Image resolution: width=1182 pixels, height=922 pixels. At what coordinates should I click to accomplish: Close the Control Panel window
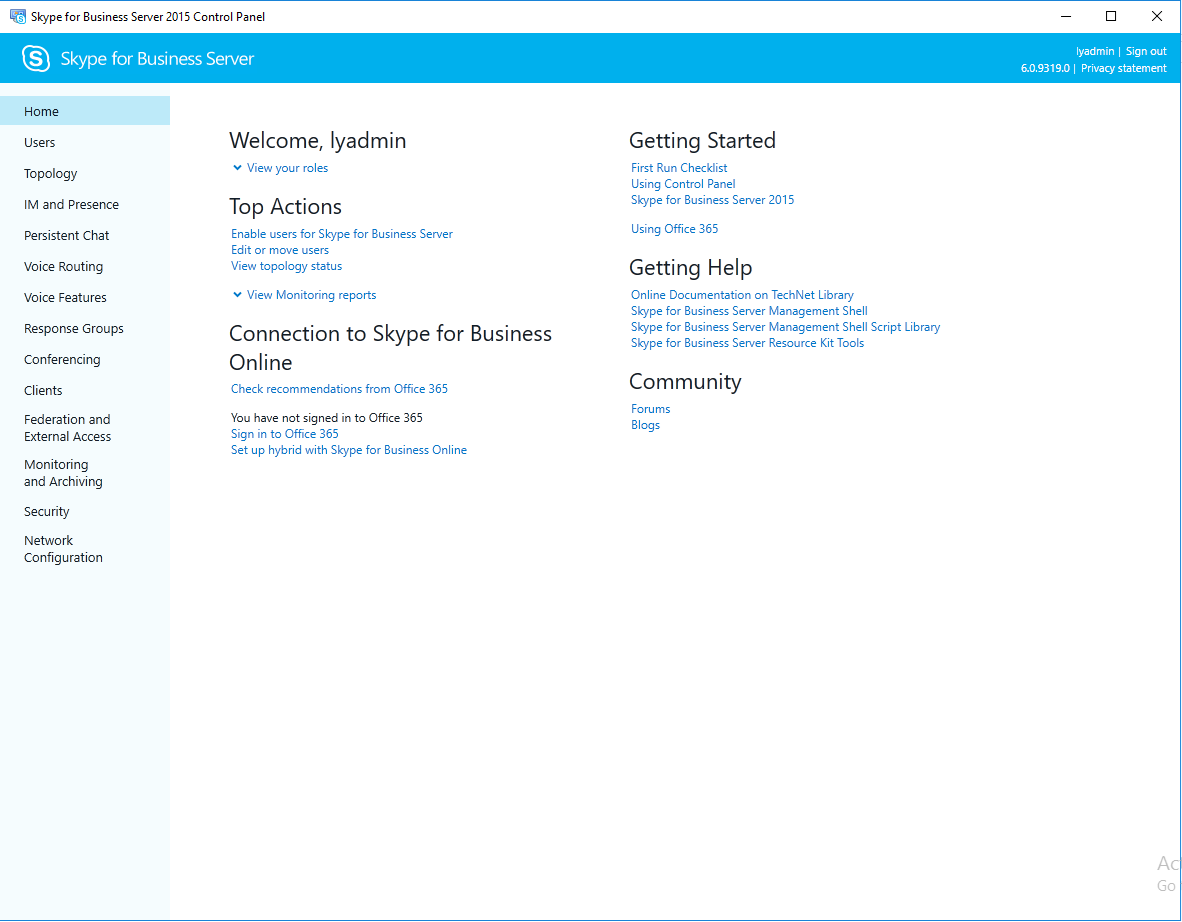(1156, 16)
